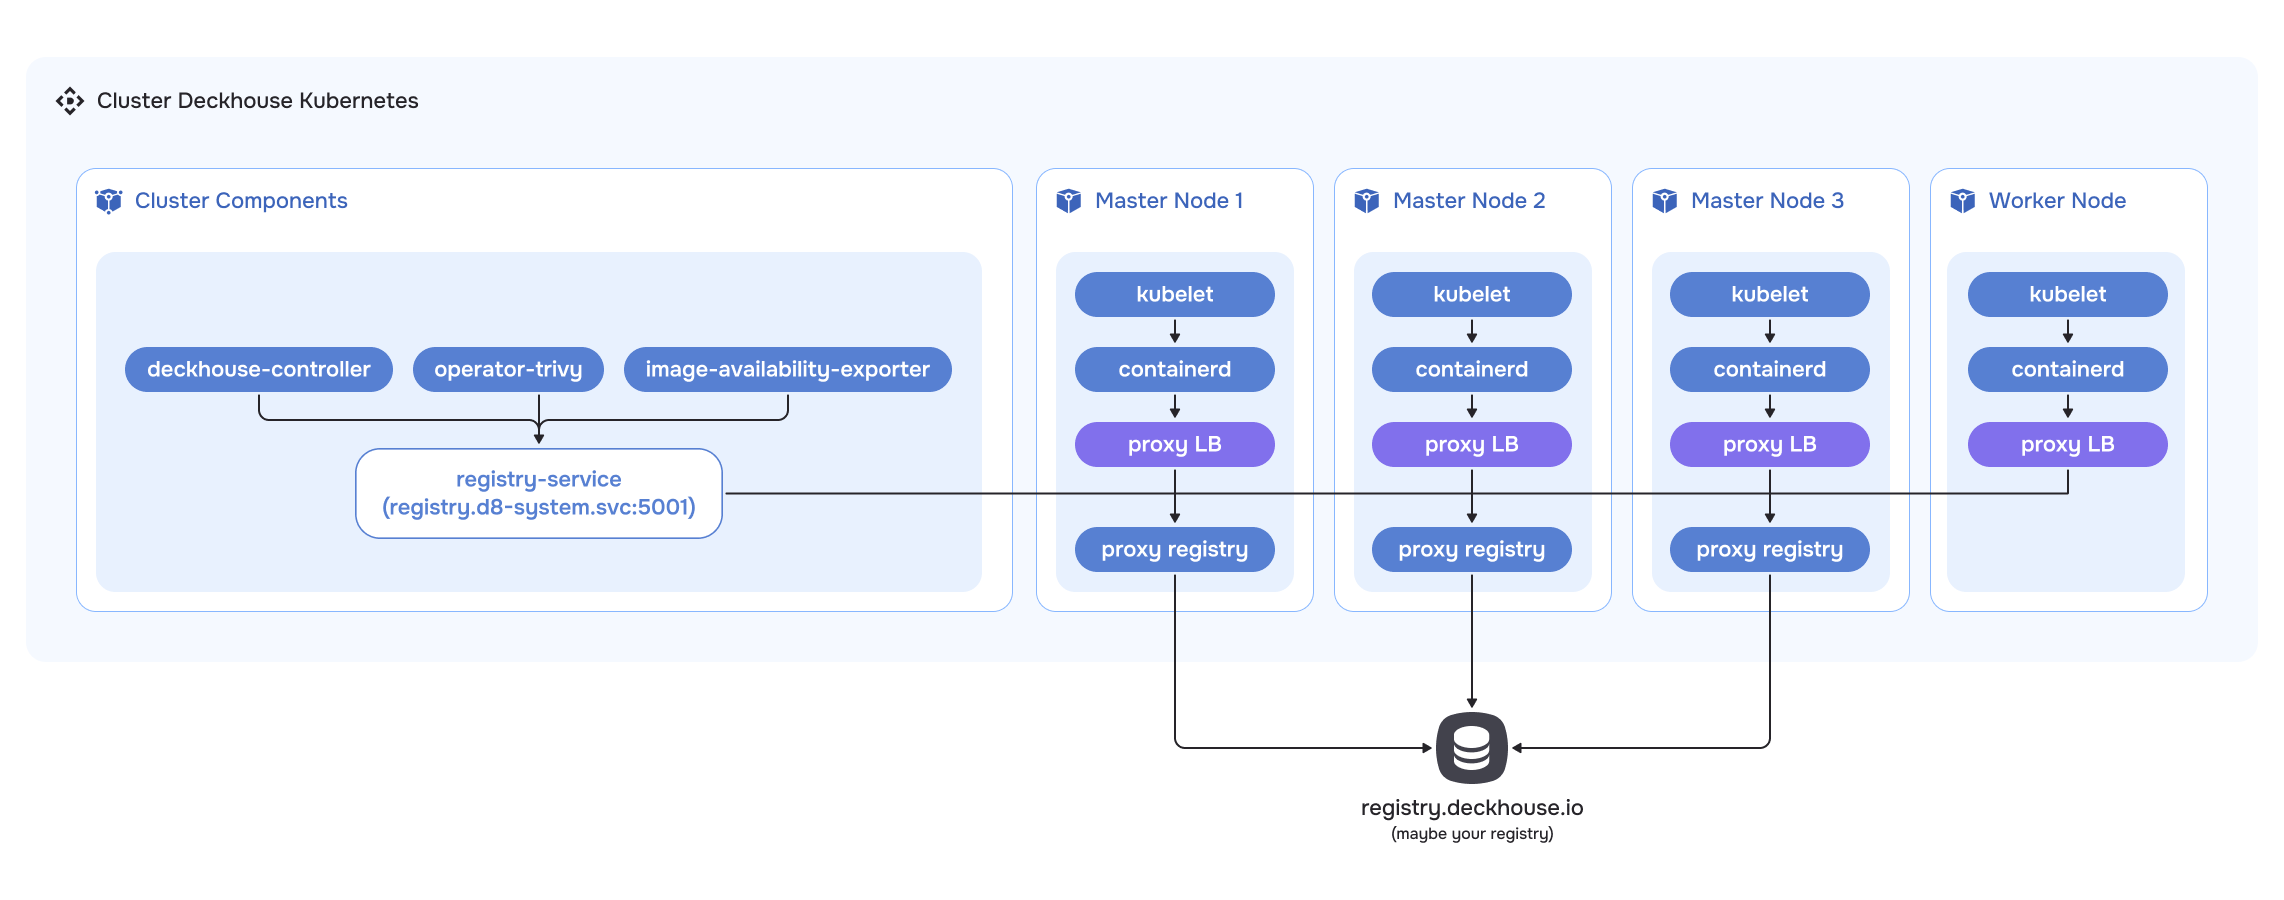
Task: Click proxy registry in Master Node 1
Action: click(x=1174, y=549)
